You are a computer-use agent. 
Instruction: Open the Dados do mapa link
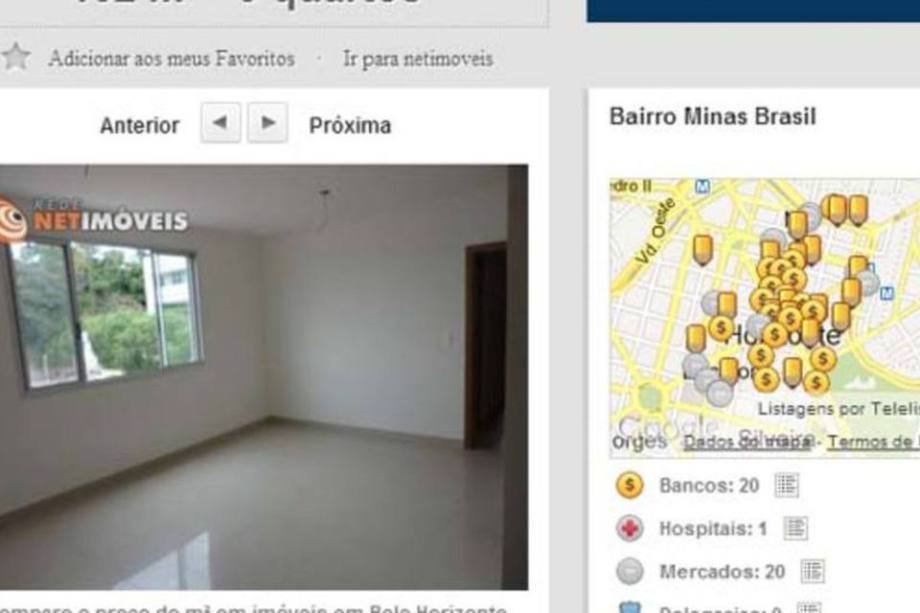click(748, 442)
